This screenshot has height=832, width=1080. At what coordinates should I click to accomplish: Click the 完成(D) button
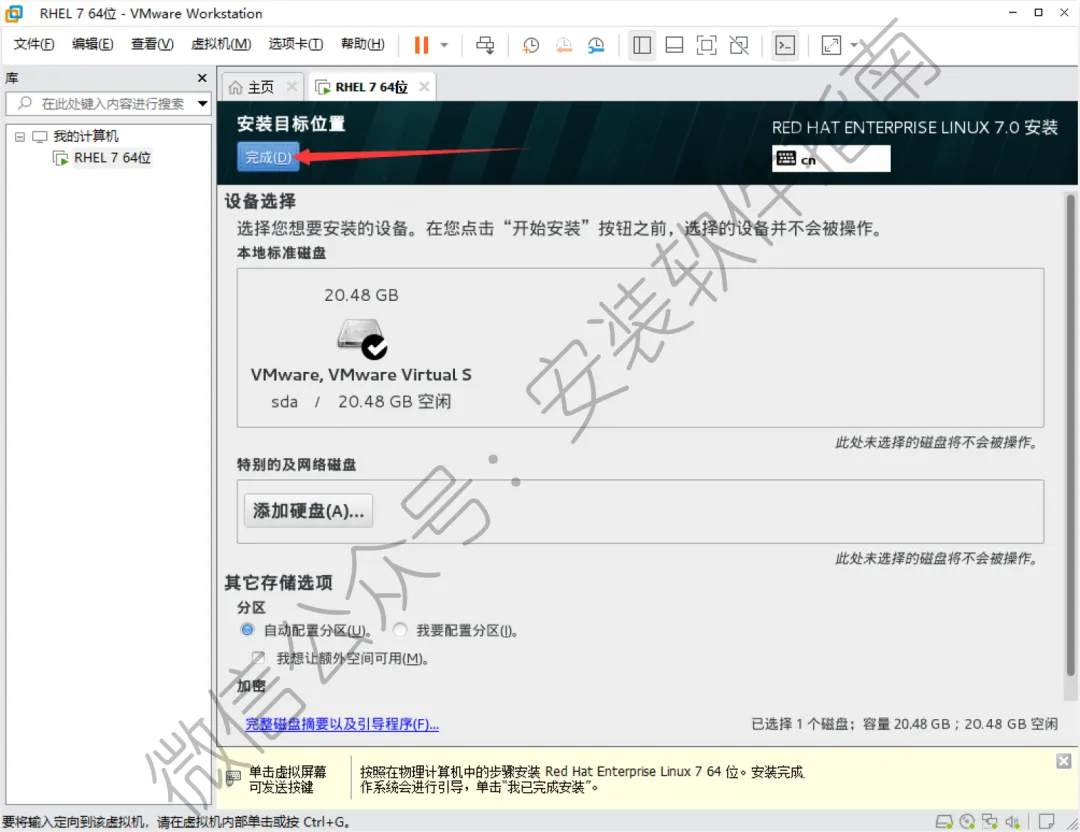(x=268, y=157)
